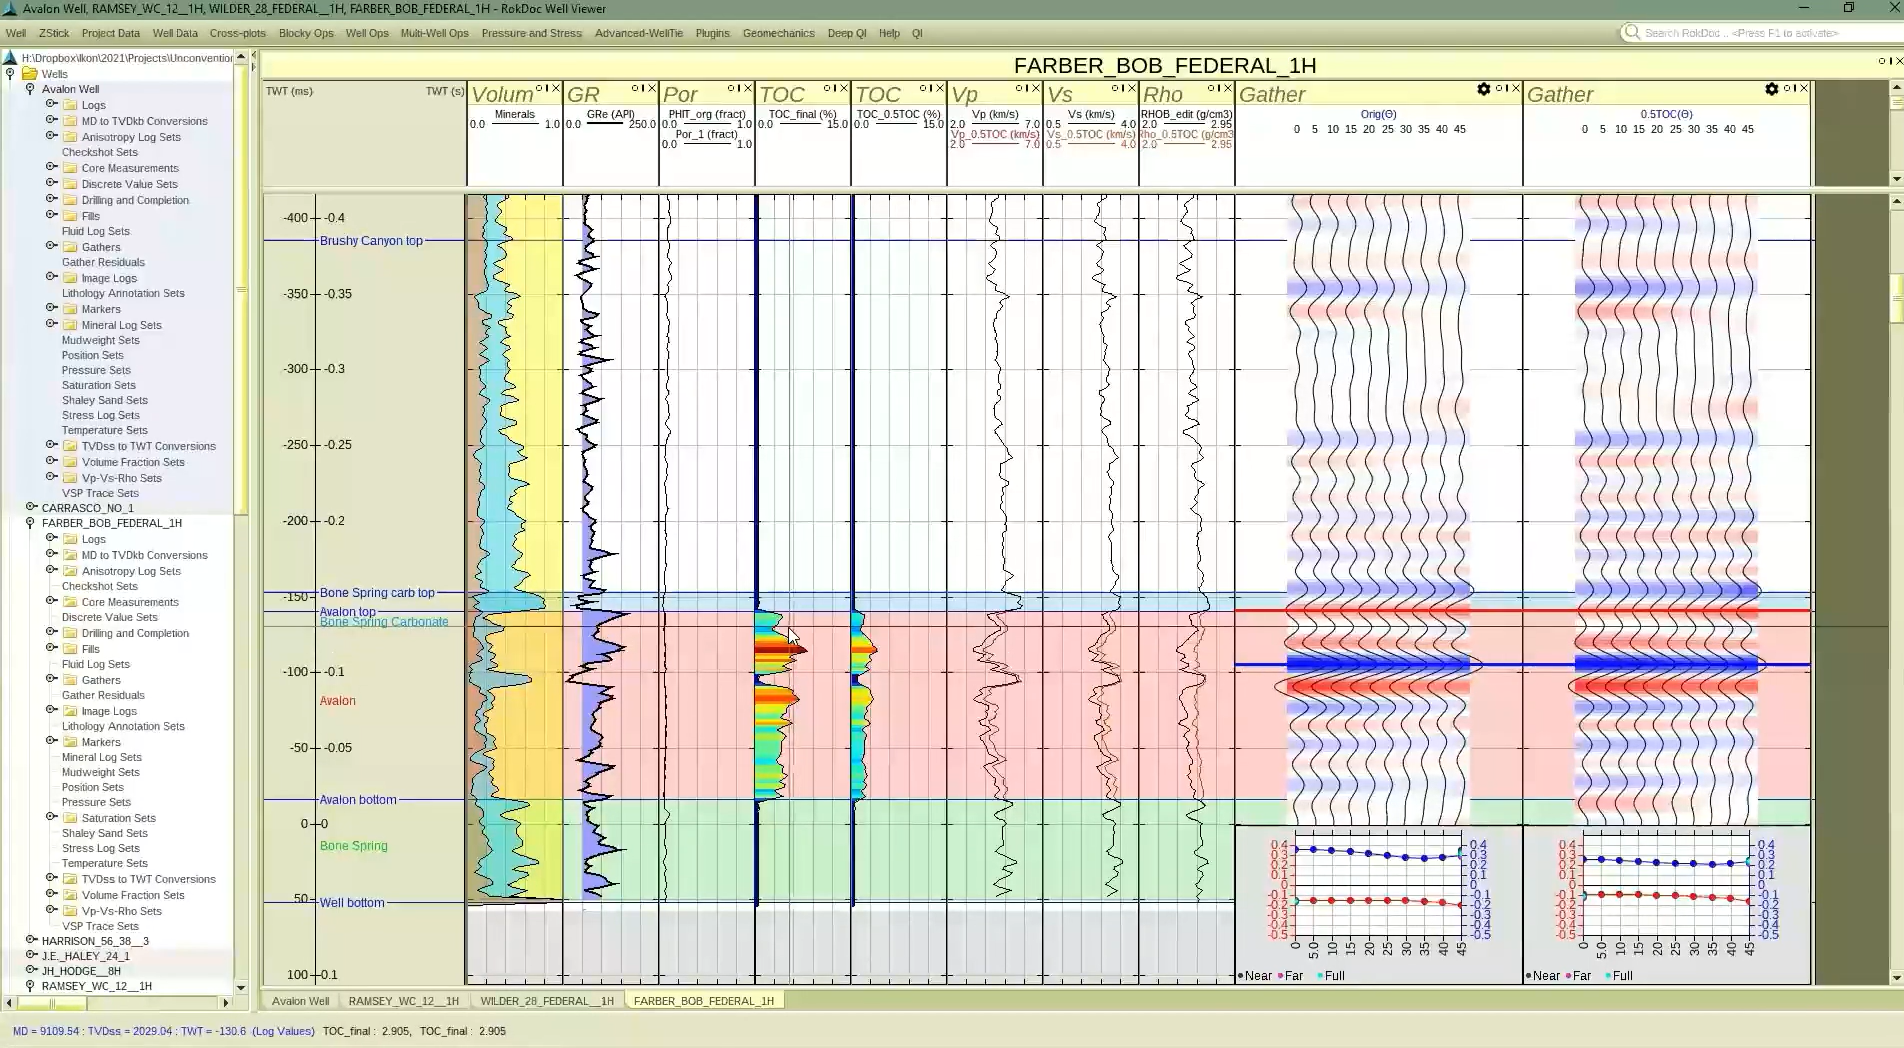Expand the JH_HODGE__8H well node

(x=31, y=970)
